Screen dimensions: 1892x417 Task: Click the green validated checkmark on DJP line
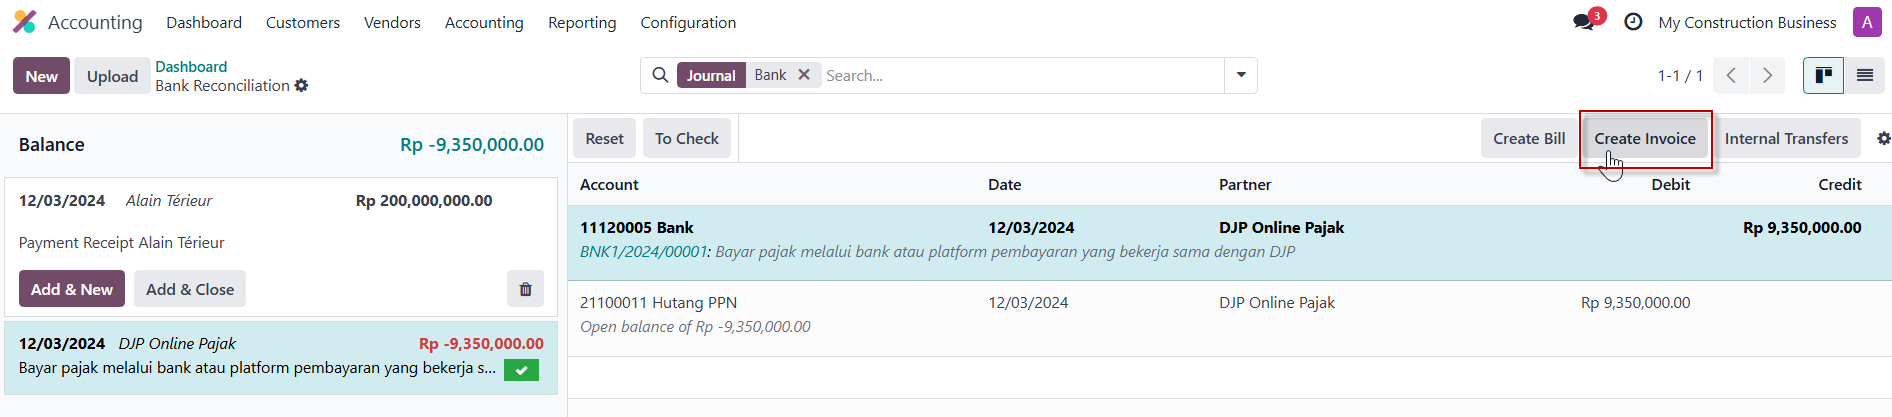[521, 370]
